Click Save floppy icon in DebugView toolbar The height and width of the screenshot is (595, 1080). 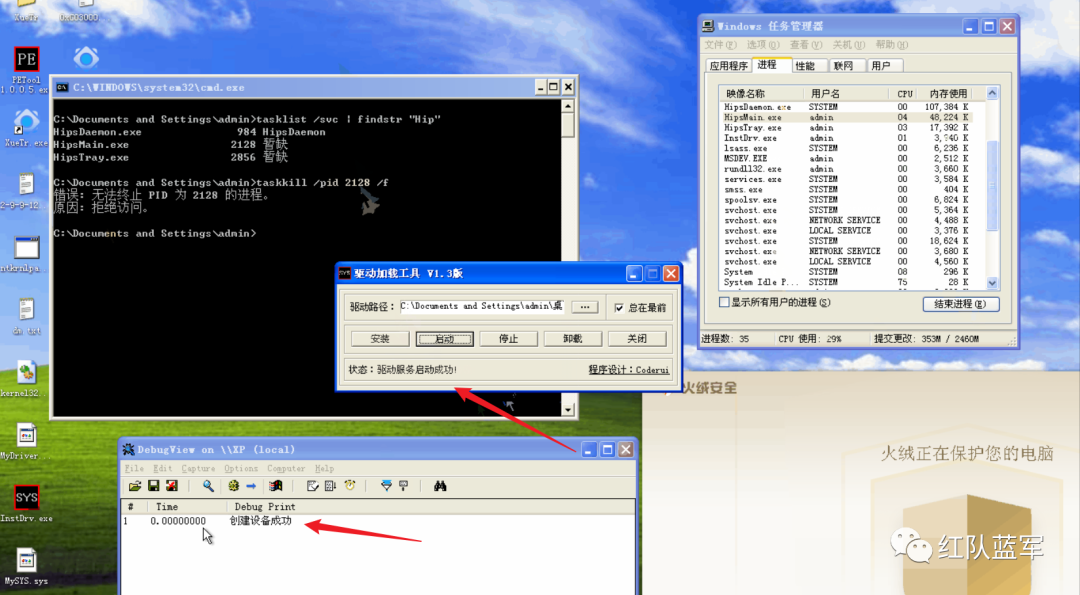click(154, 486)
